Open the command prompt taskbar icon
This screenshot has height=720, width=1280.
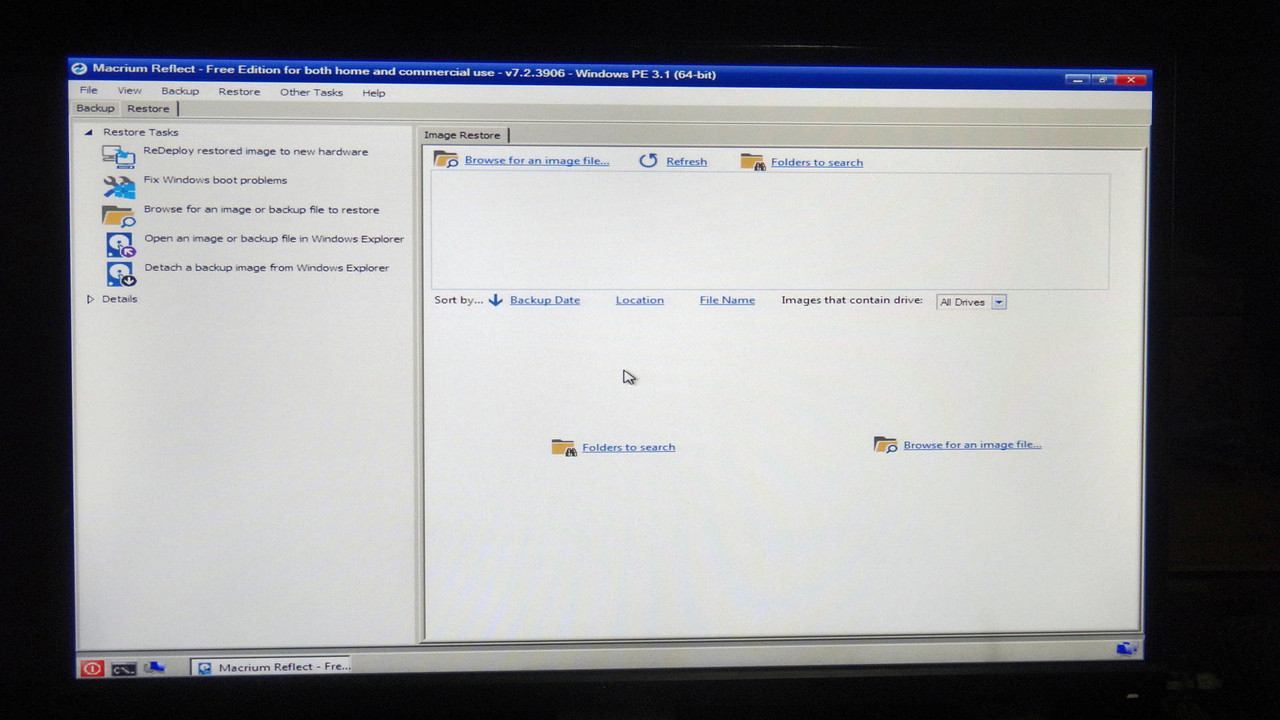click(124, 668)
